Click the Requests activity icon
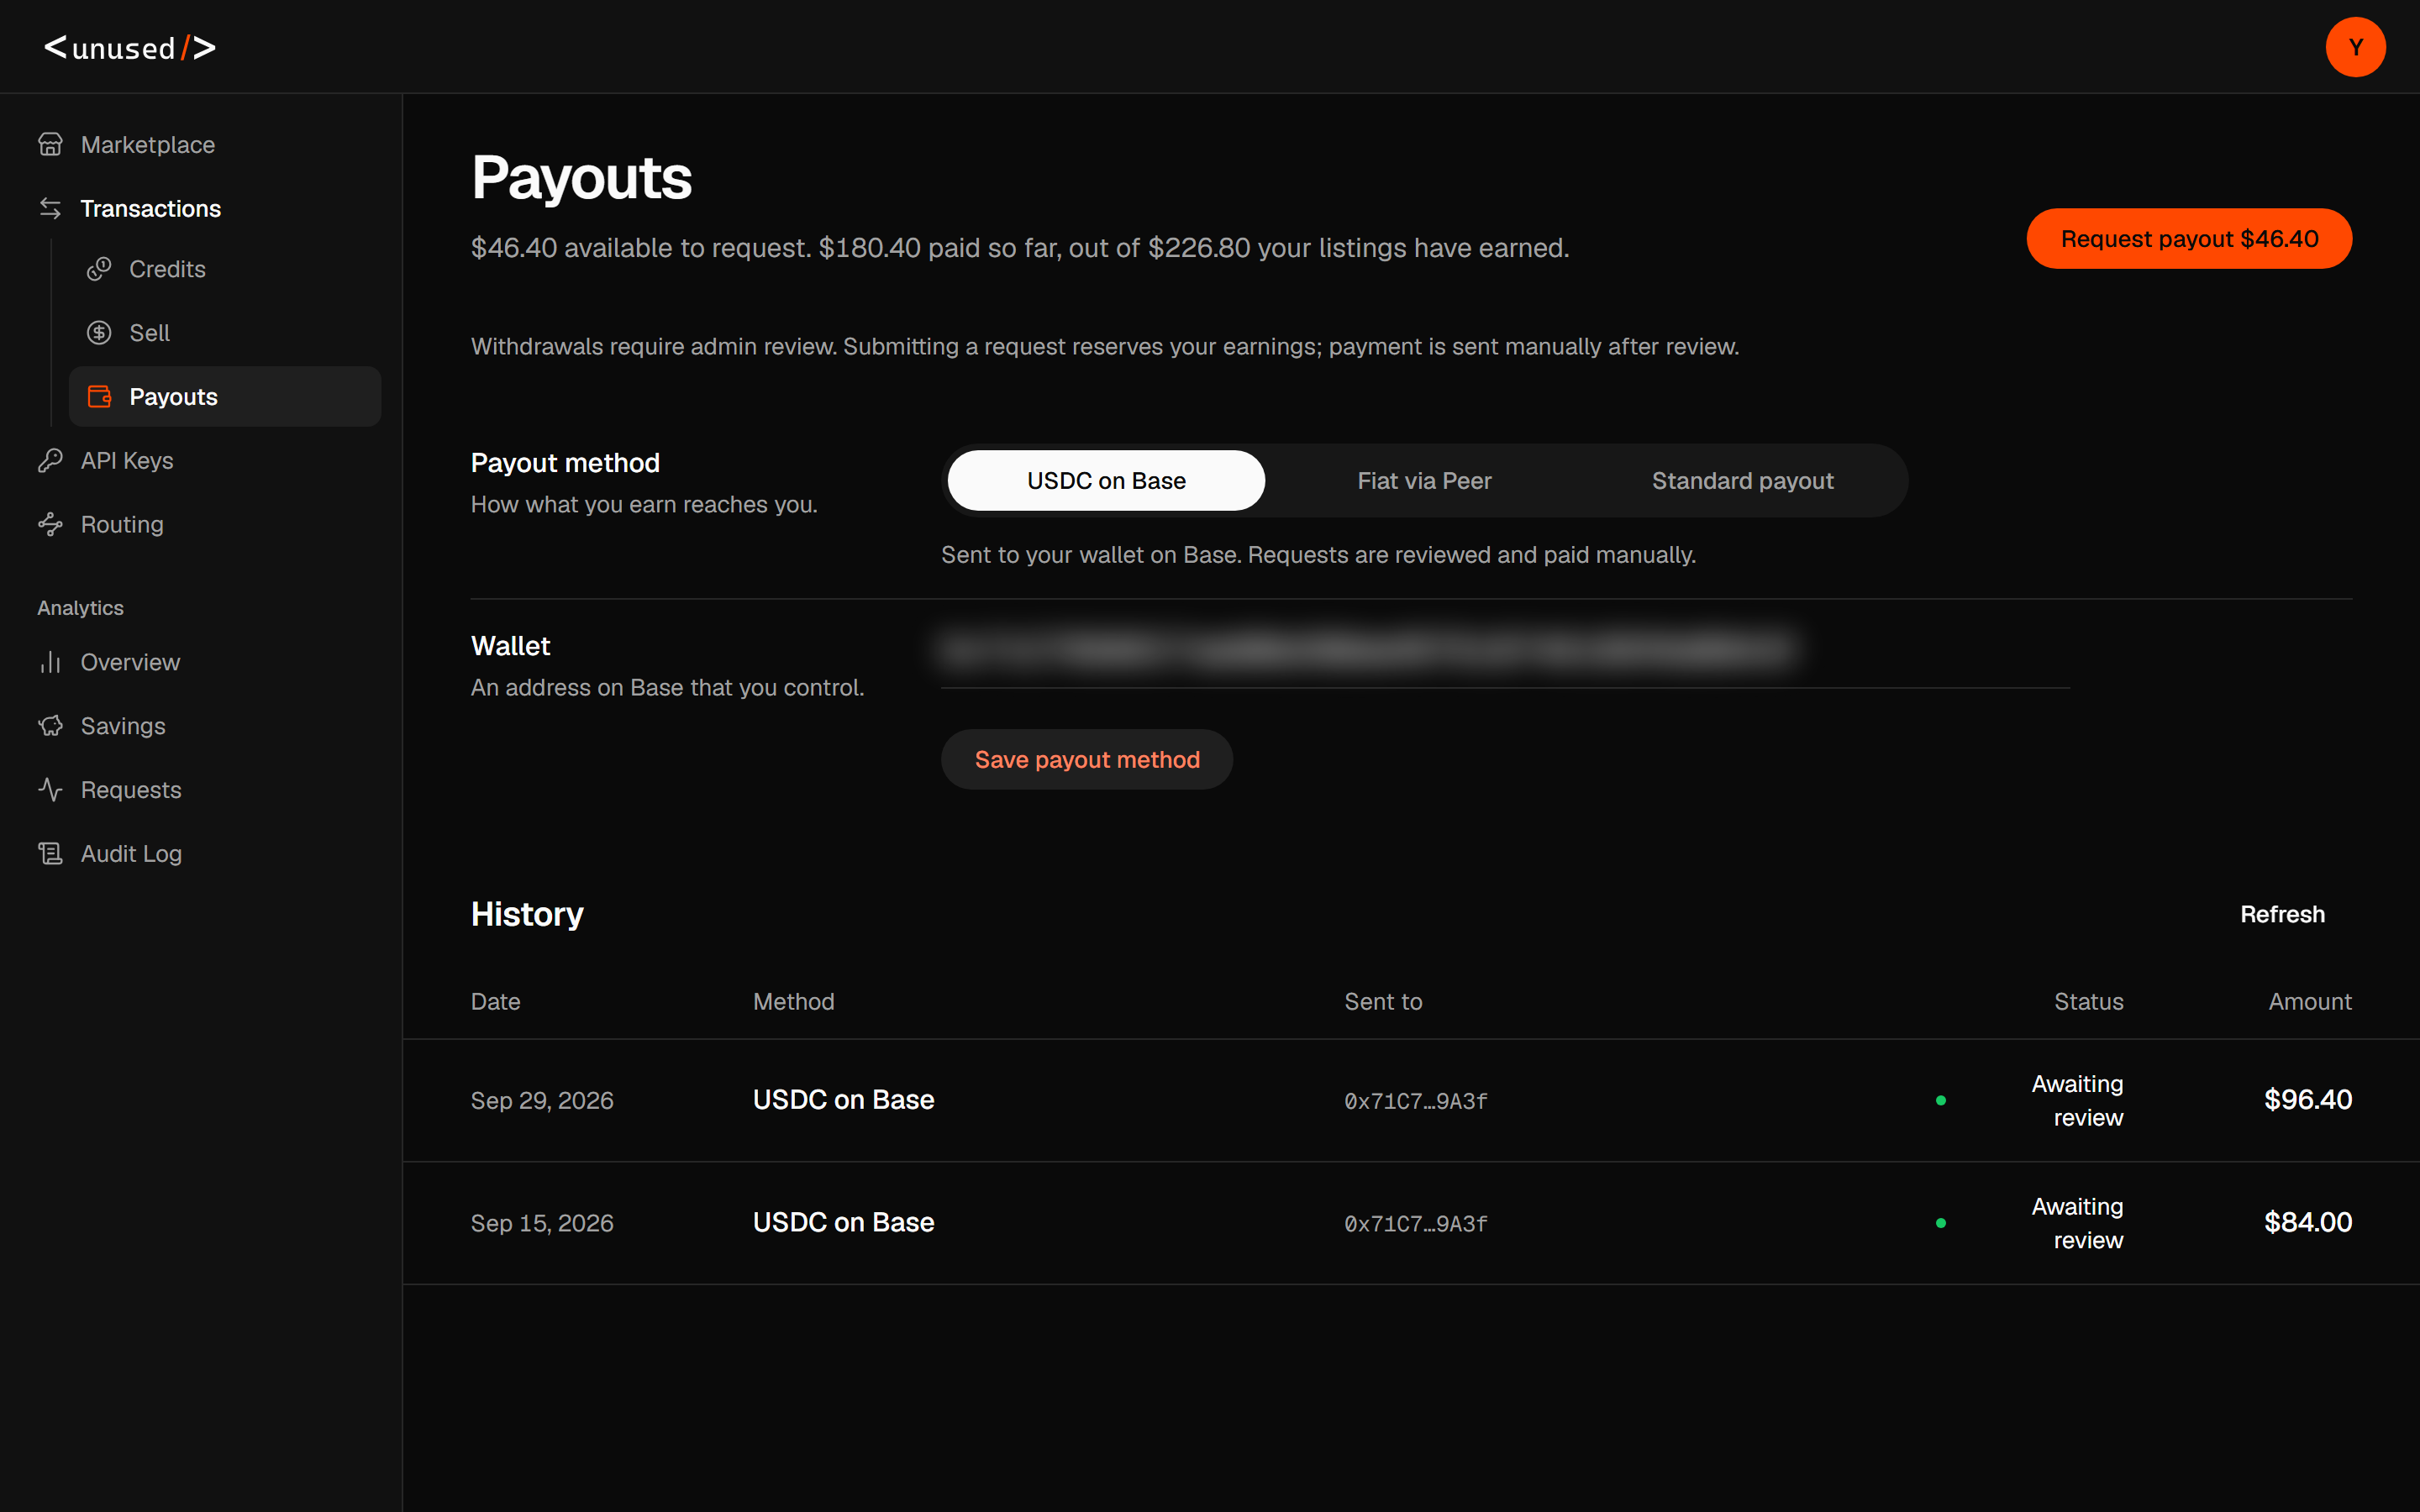Viewport: 2420px width, 1512px height. point(50,790)
